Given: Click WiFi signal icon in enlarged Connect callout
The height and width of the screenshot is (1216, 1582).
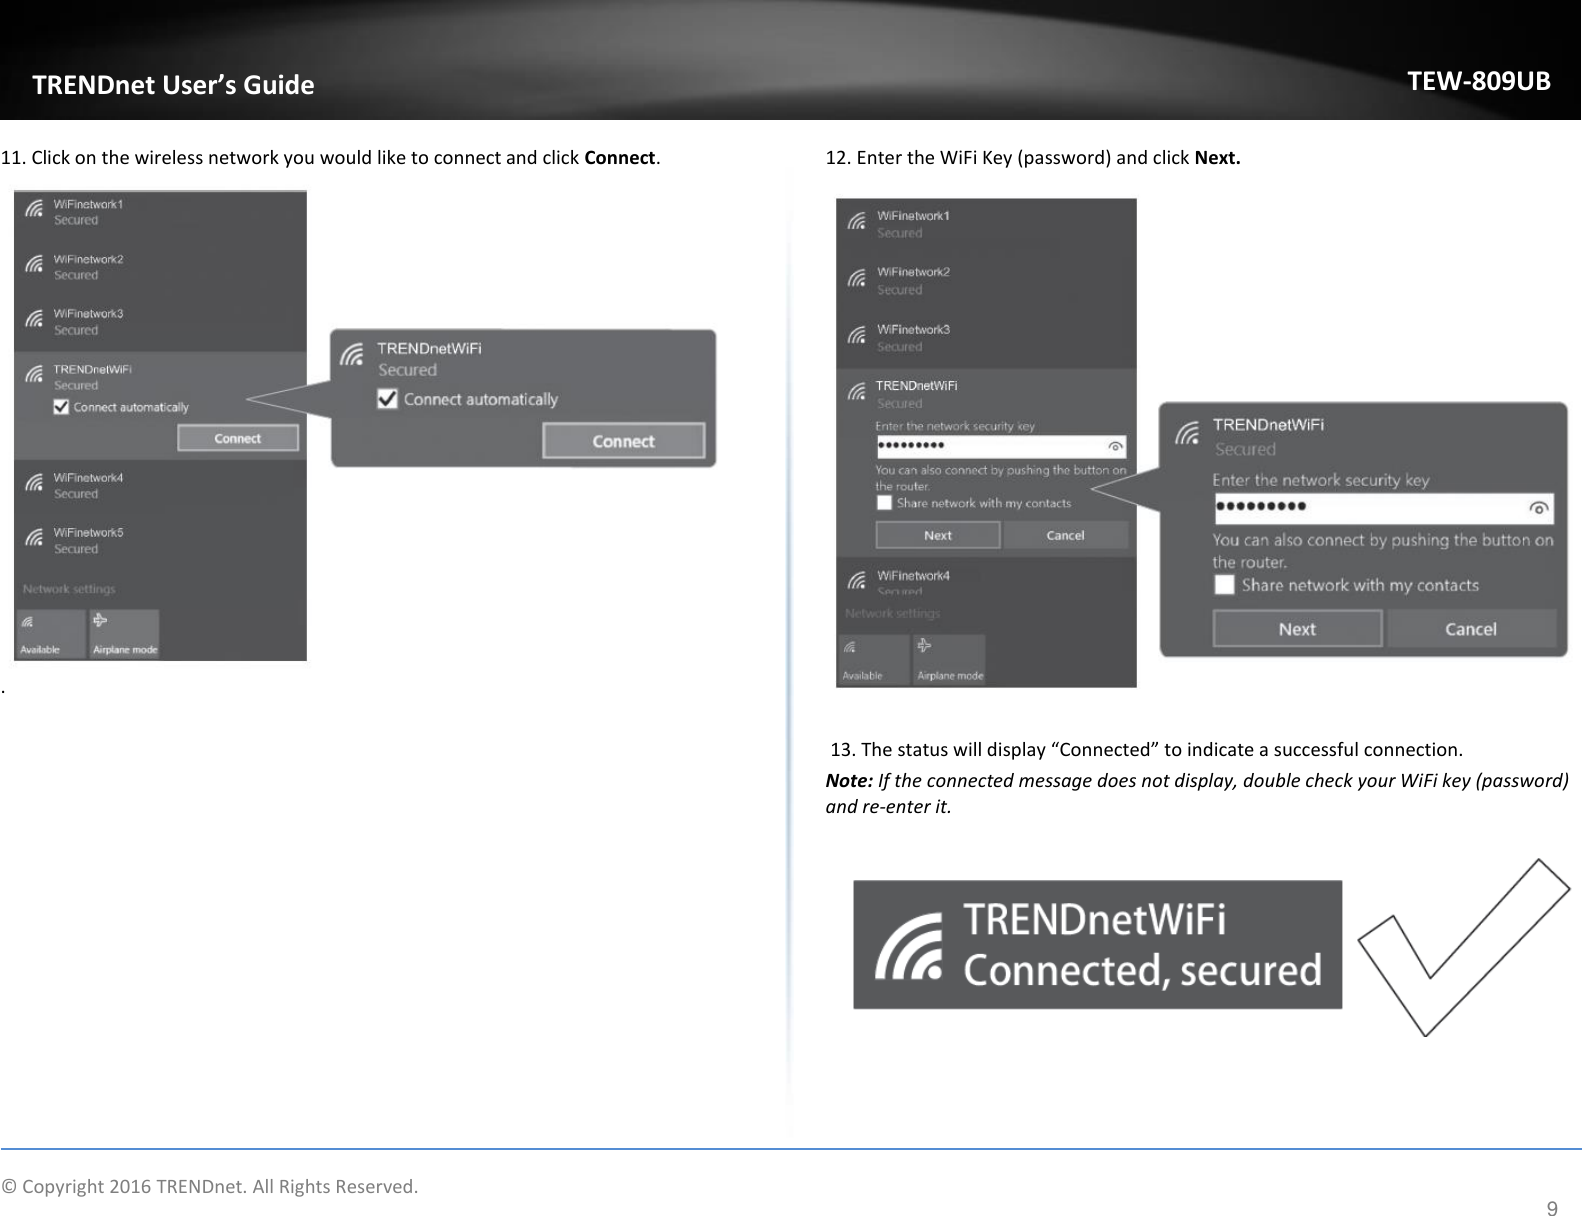Looking at the screenshot, I should (x=352, y=355).
